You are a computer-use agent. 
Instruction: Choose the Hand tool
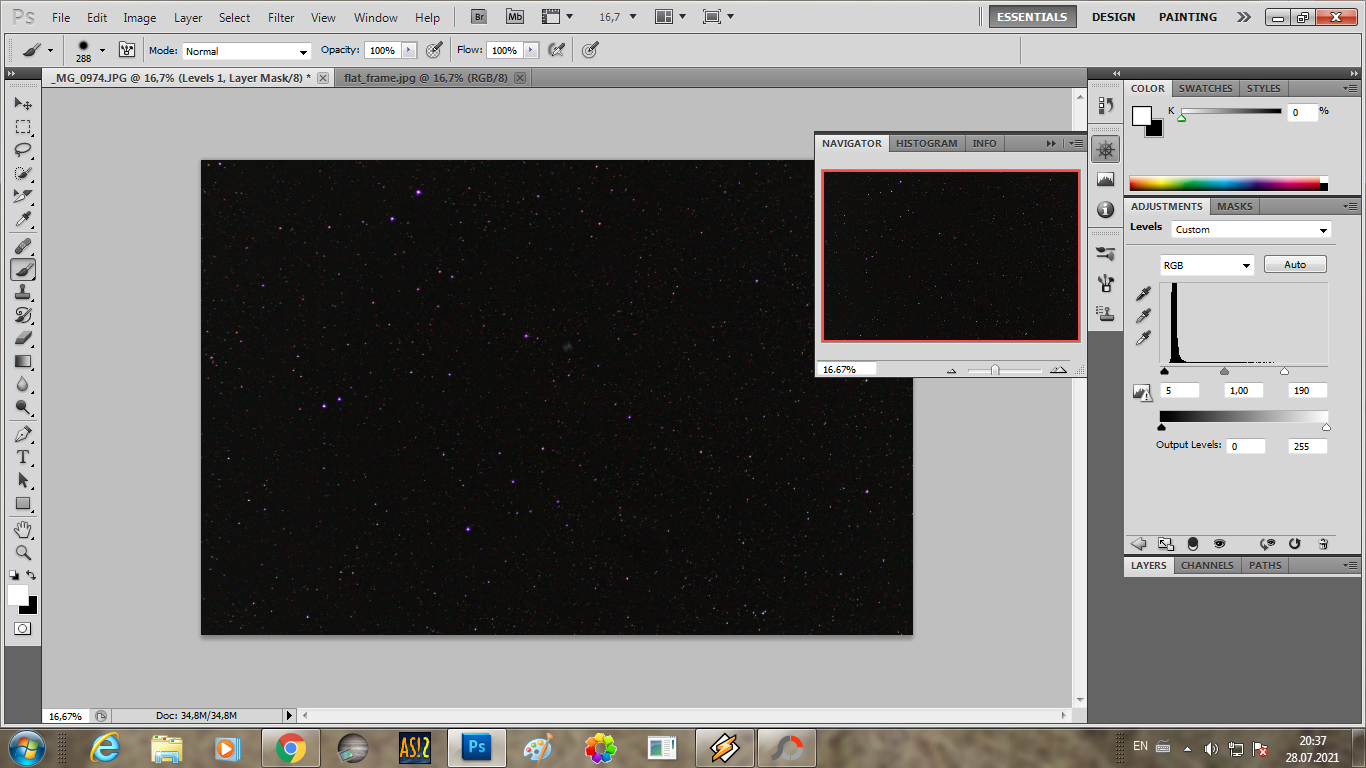pos(22,529)
